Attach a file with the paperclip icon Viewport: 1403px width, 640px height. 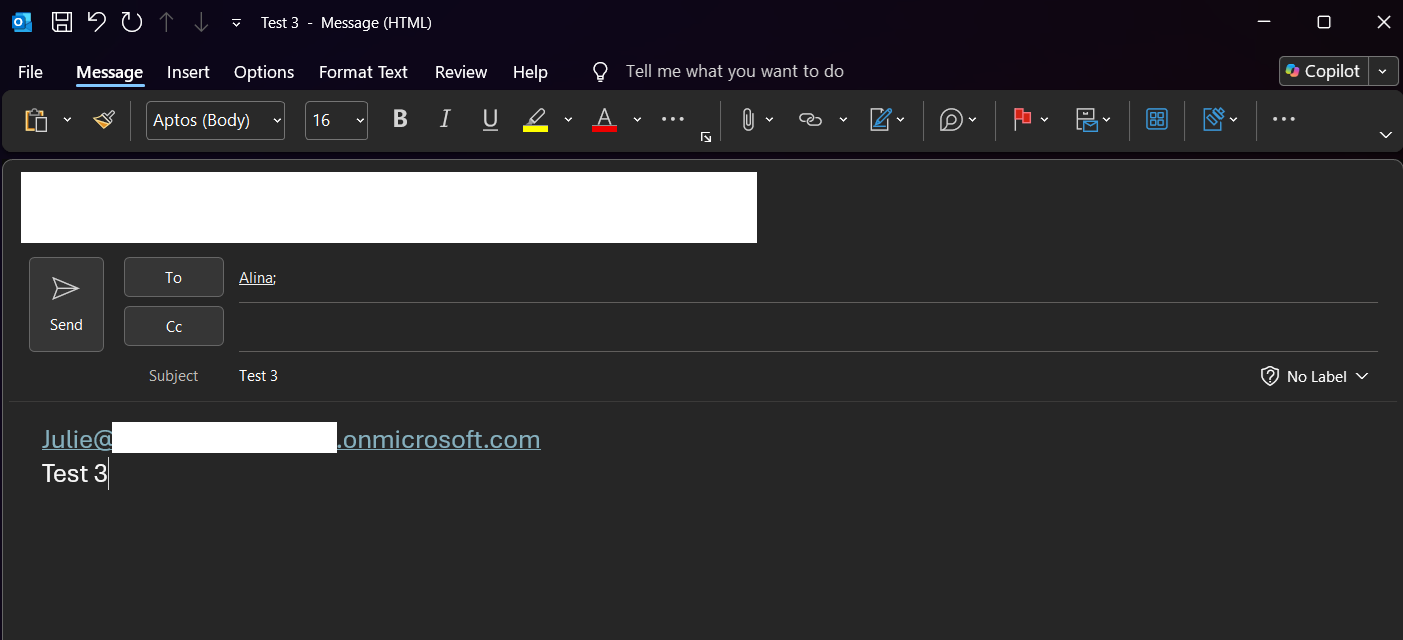click(x=747, y=120)
